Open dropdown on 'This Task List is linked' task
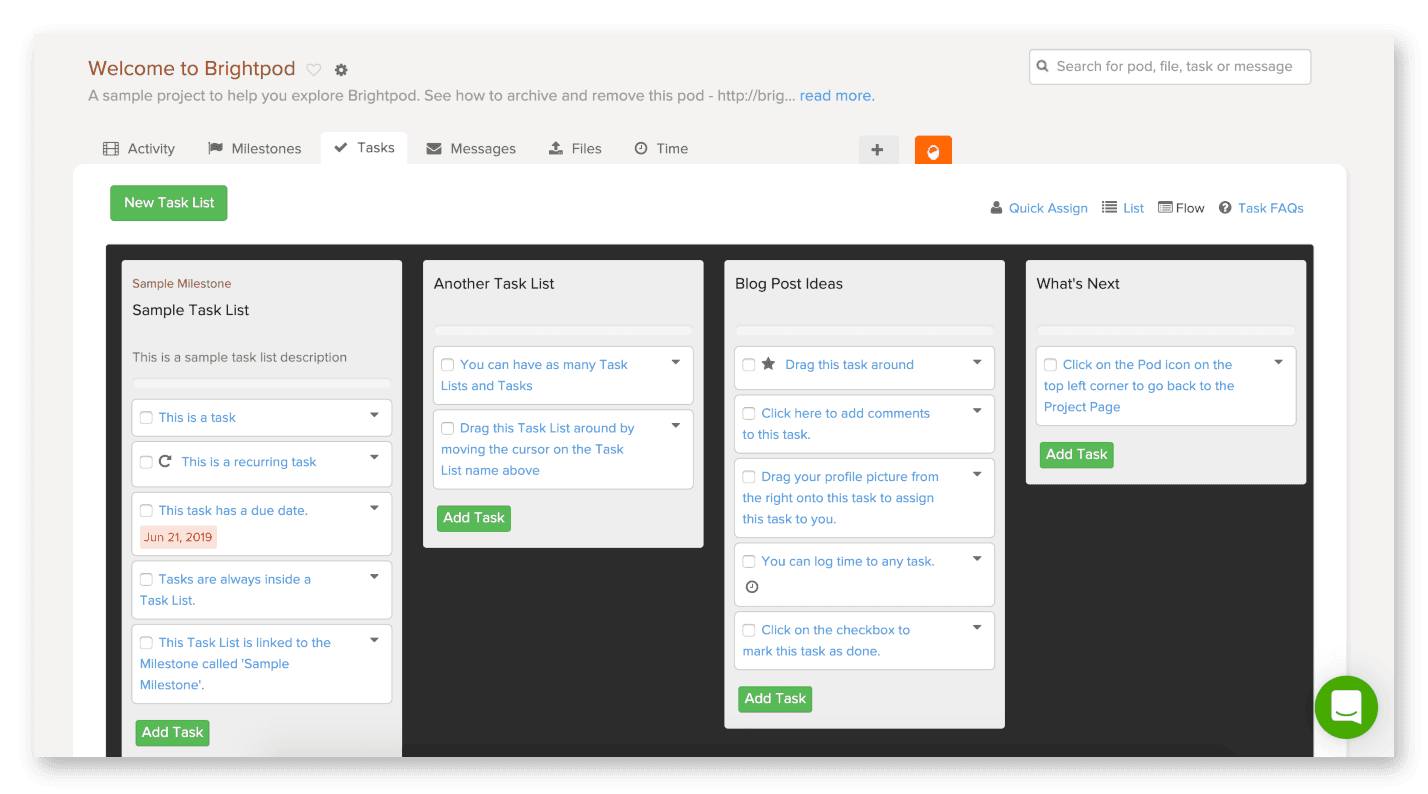Screen dimensions: 1428x794 [374, 640]
